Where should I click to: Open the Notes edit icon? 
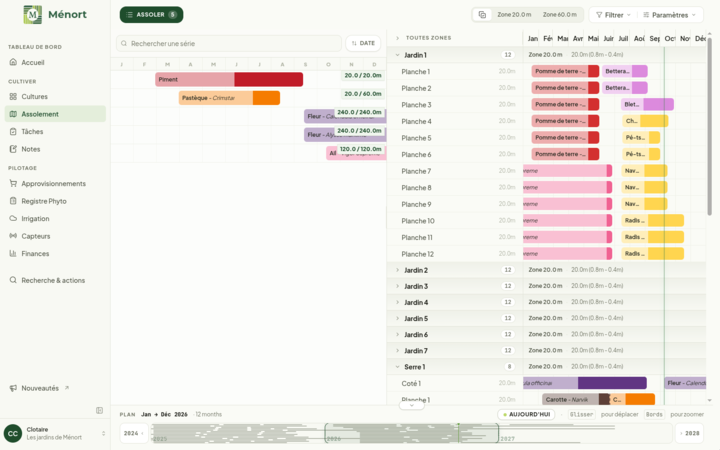(13, 149)
